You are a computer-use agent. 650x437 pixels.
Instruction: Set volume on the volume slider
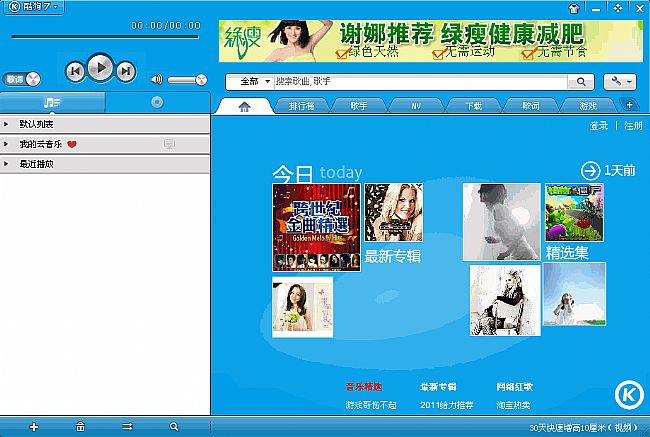pos(187,80)
